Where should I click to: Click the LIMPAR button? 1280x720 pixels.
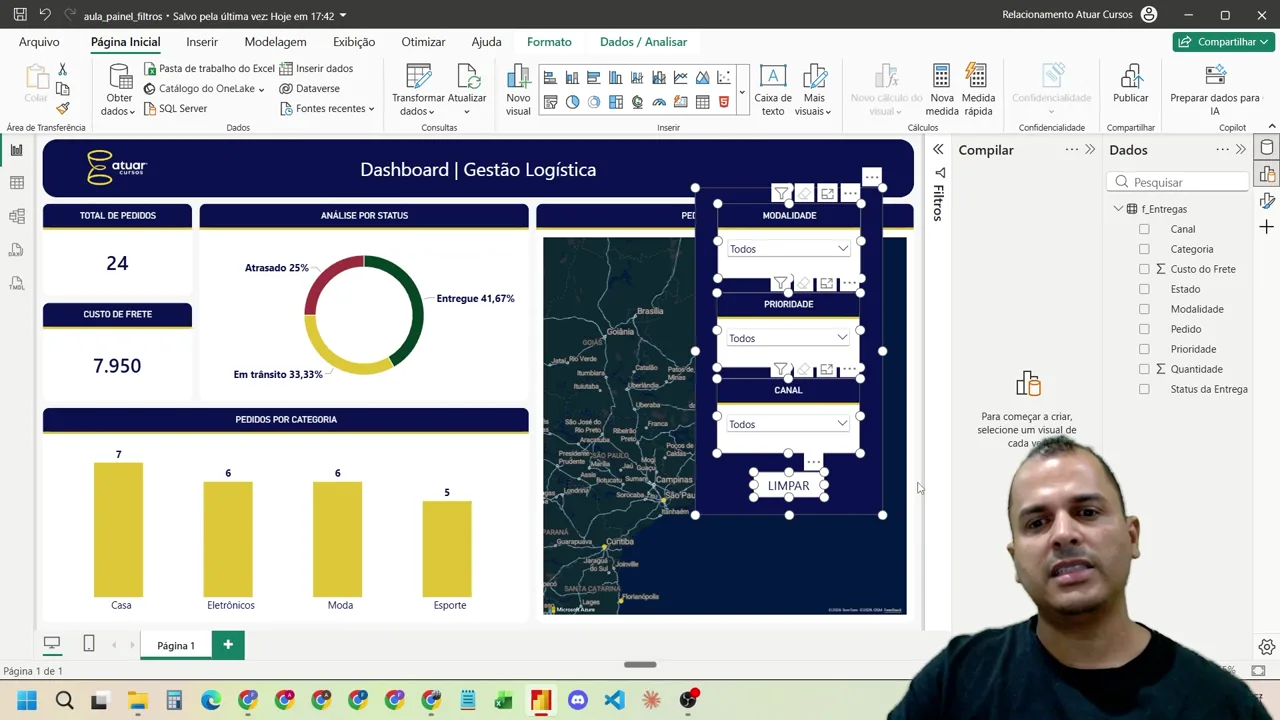[788, 486]
